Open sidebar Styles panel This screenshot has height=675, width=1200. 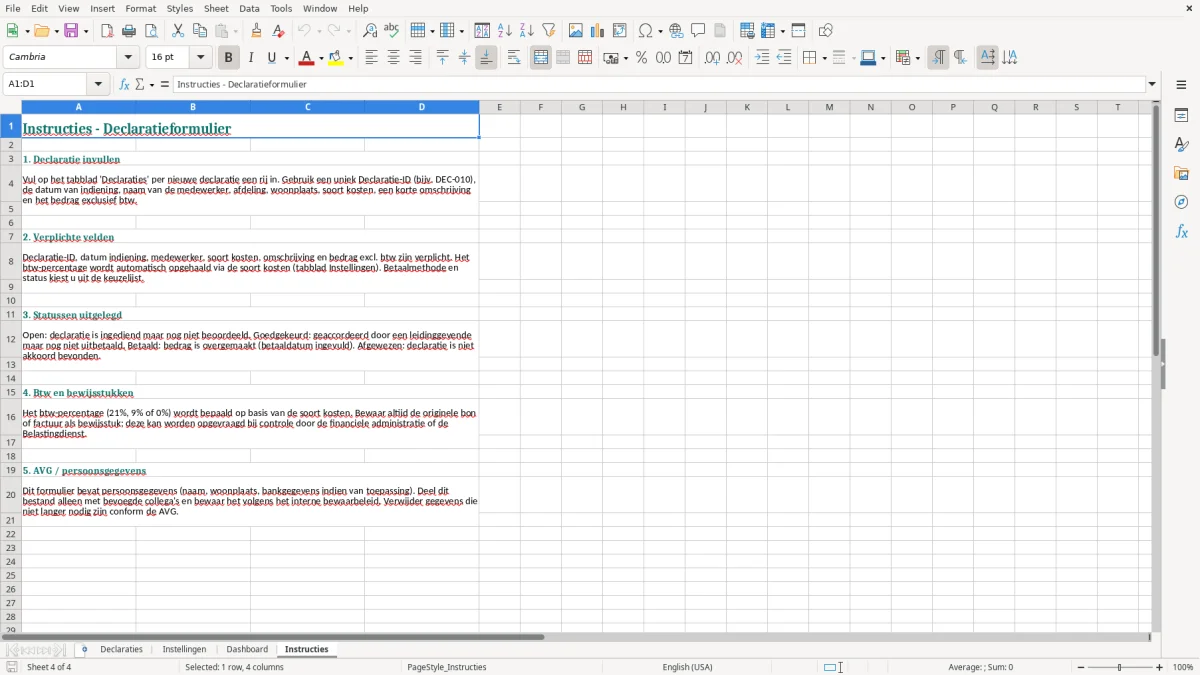(1181, 144)
